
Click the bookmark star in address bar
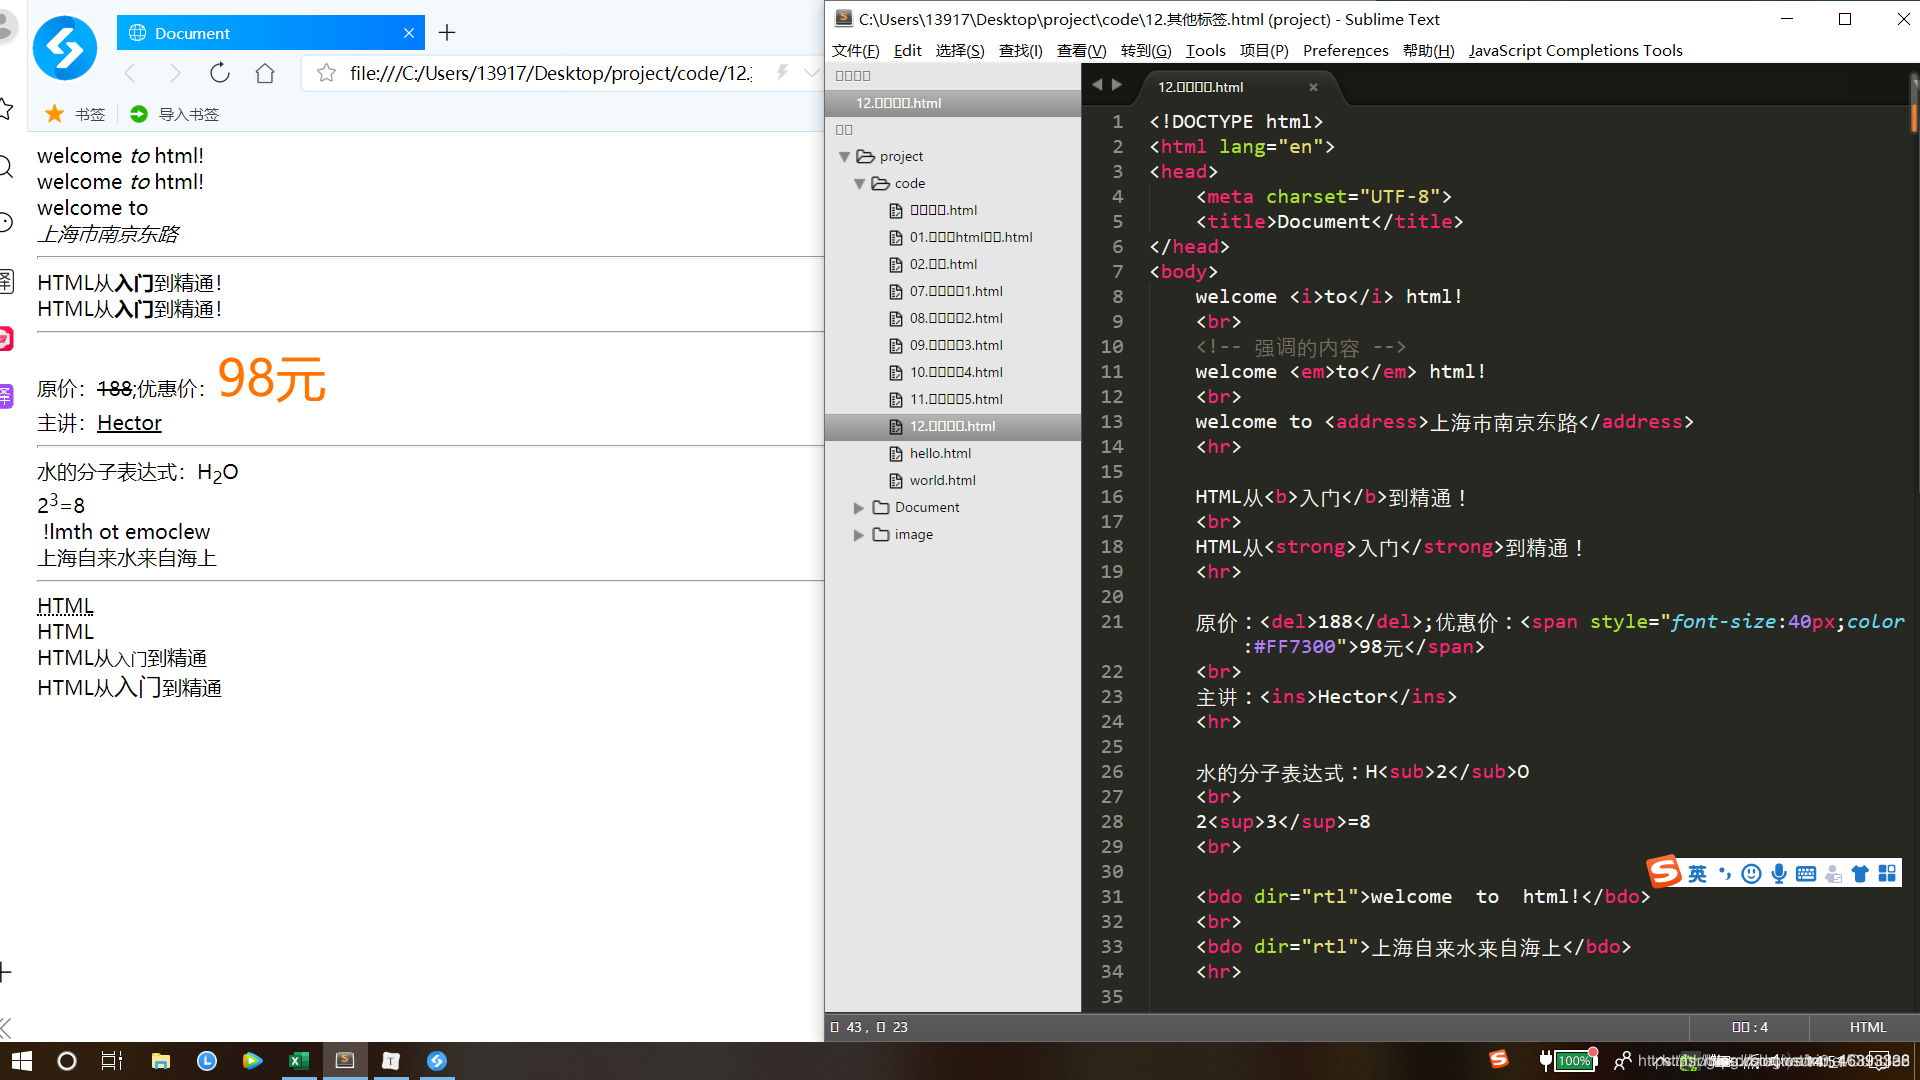click(326, 73)
